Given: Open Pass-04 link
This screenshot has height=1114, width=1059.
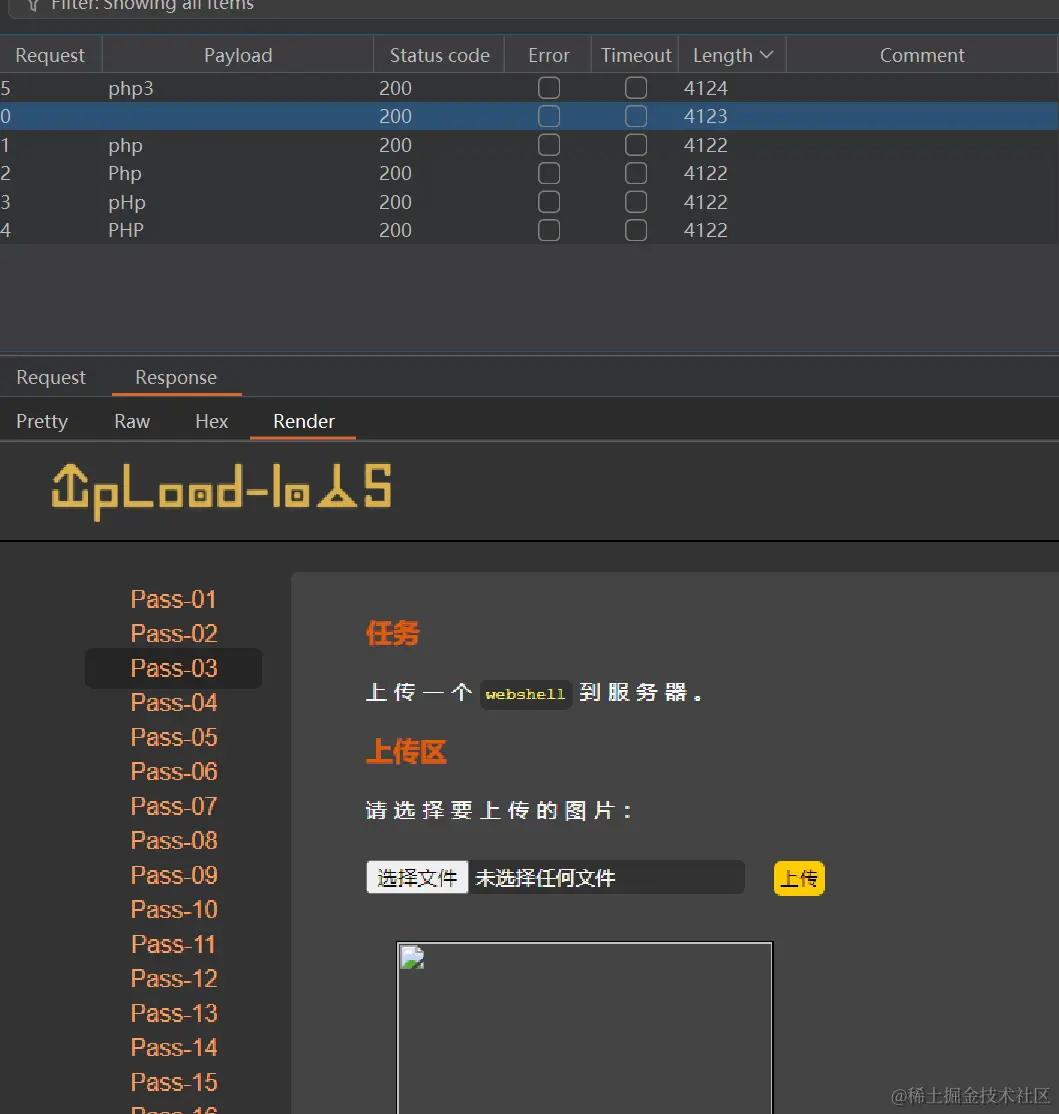Looking at the screenshot, I should [x=174, y=702].
